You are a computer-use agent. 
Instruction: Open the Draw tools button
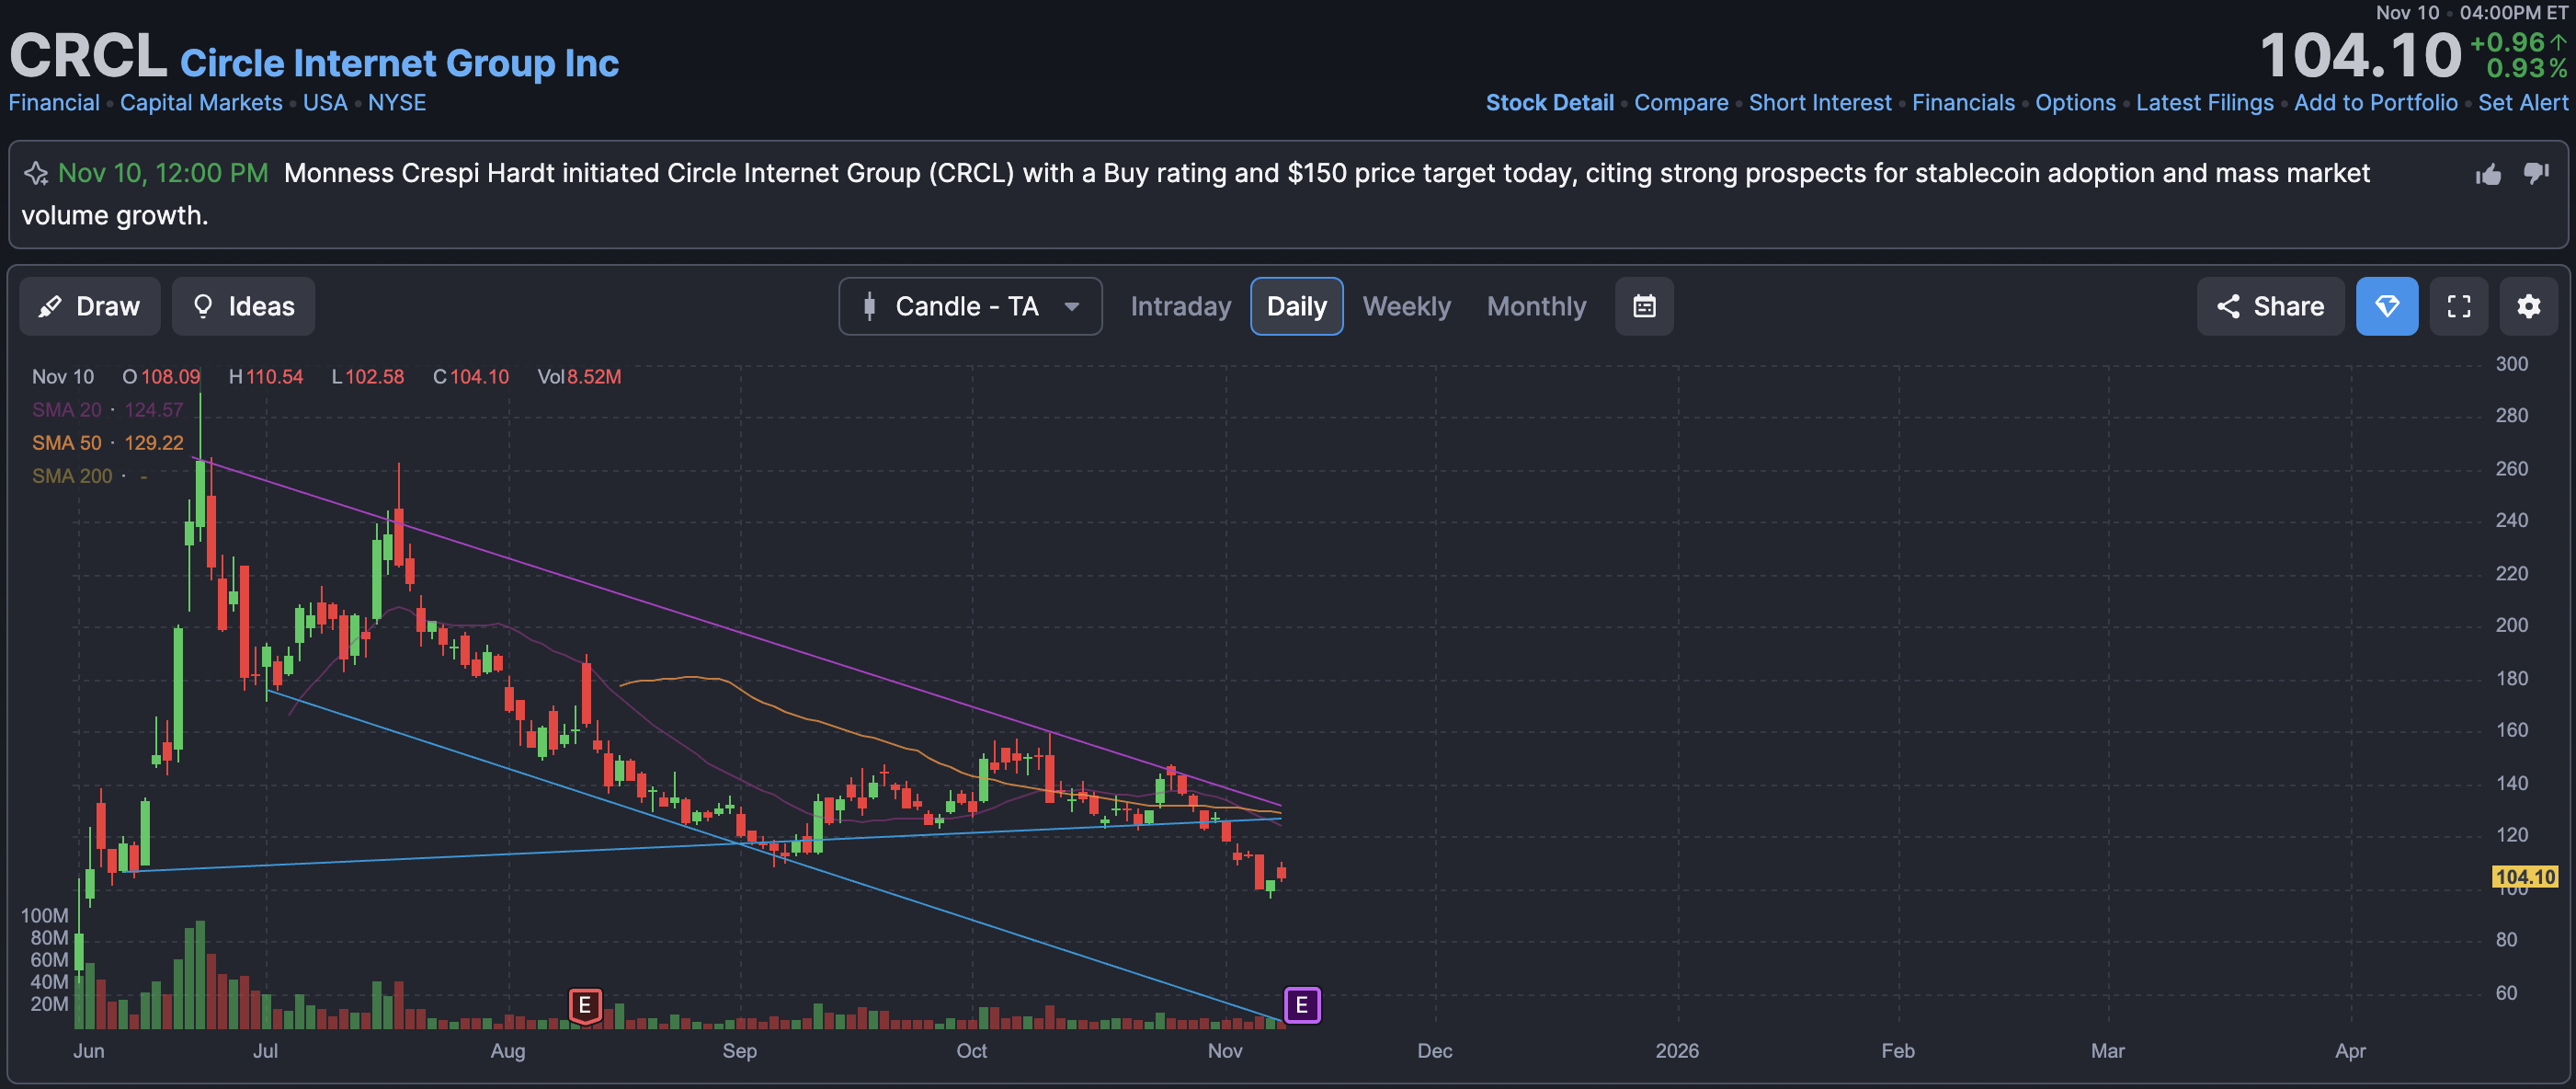pyautogui.click(x=90, y=306)
